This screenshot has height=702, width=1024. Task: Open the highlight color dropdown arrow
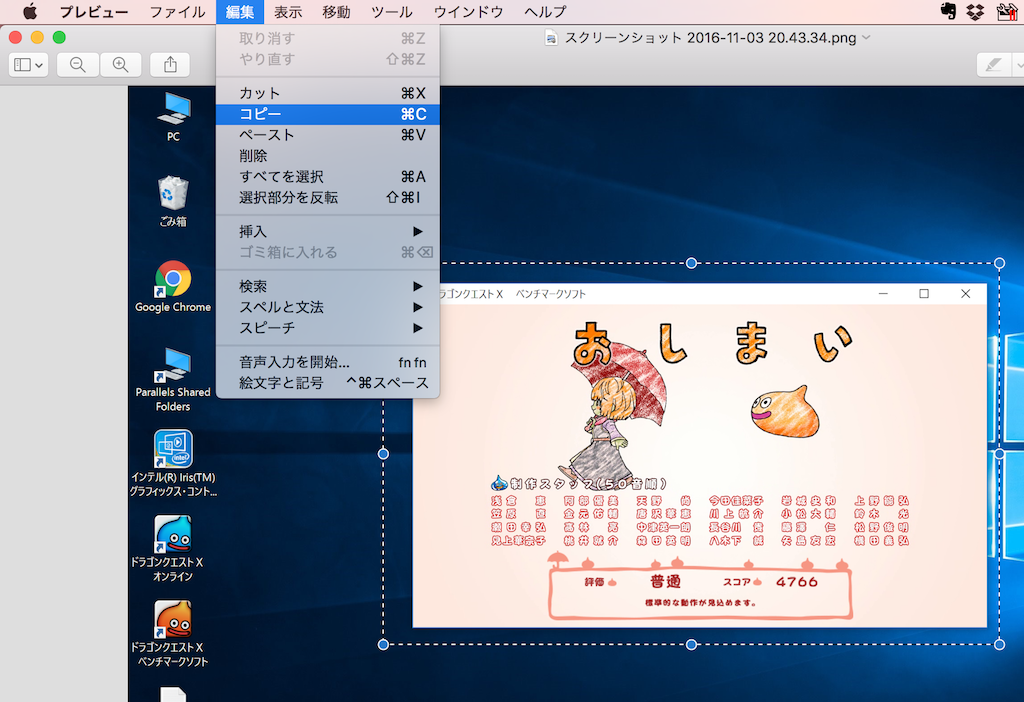pos(1017,64)
